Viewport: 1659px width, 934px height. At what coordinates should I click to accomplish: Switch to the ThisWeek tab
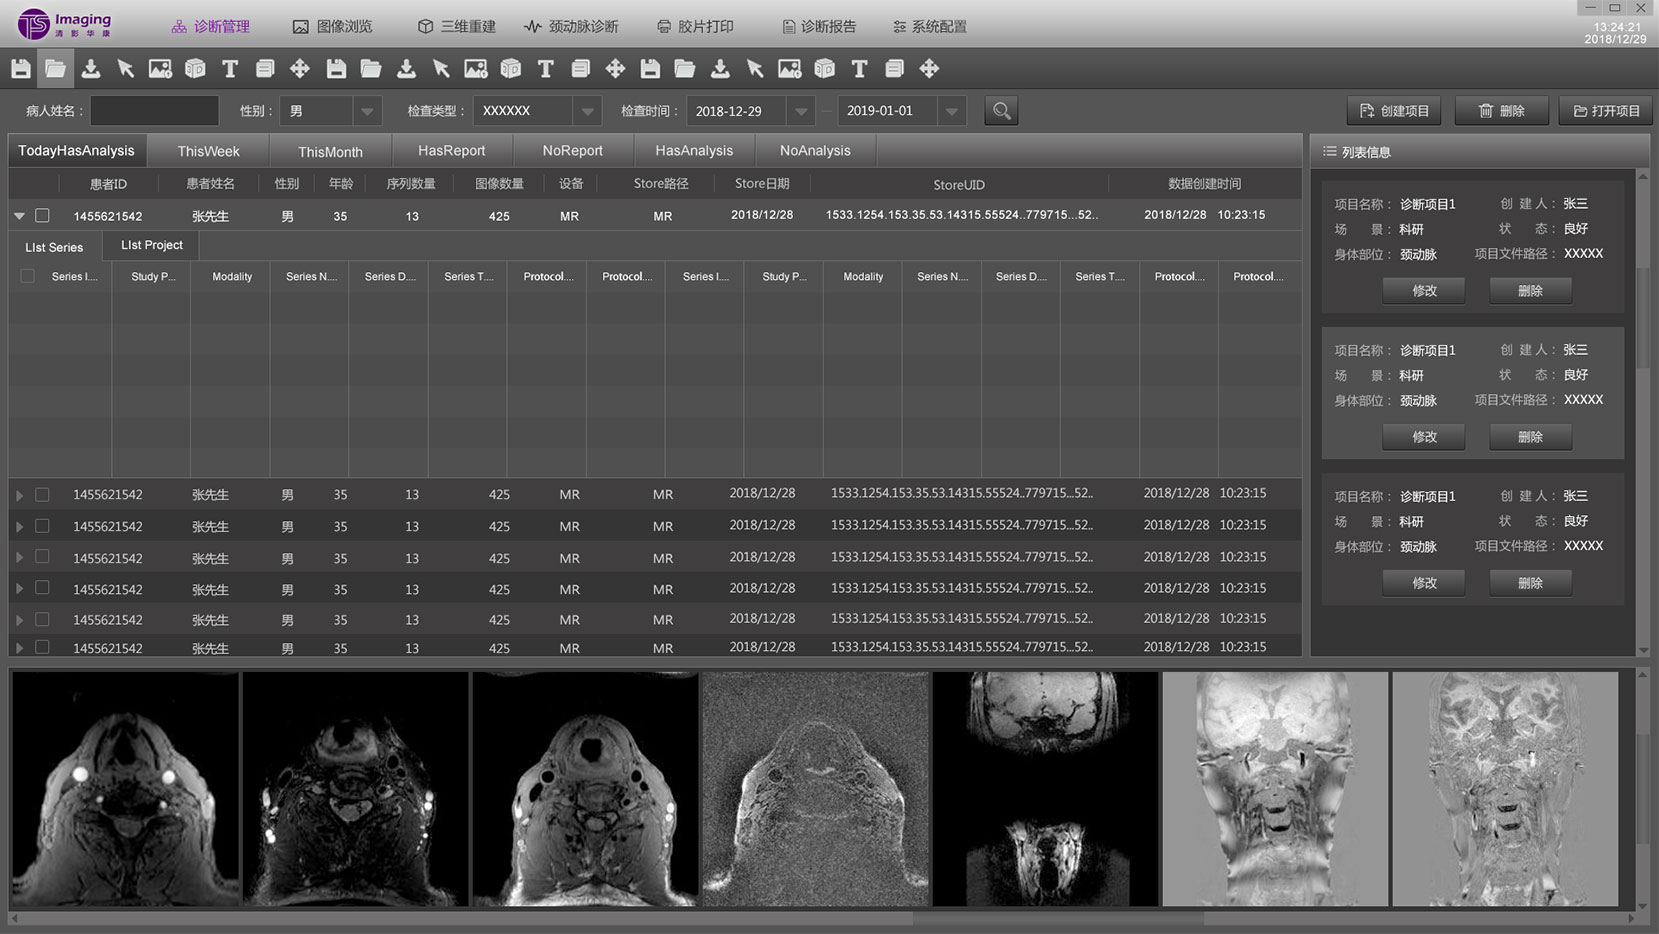(x=208, y=151)
